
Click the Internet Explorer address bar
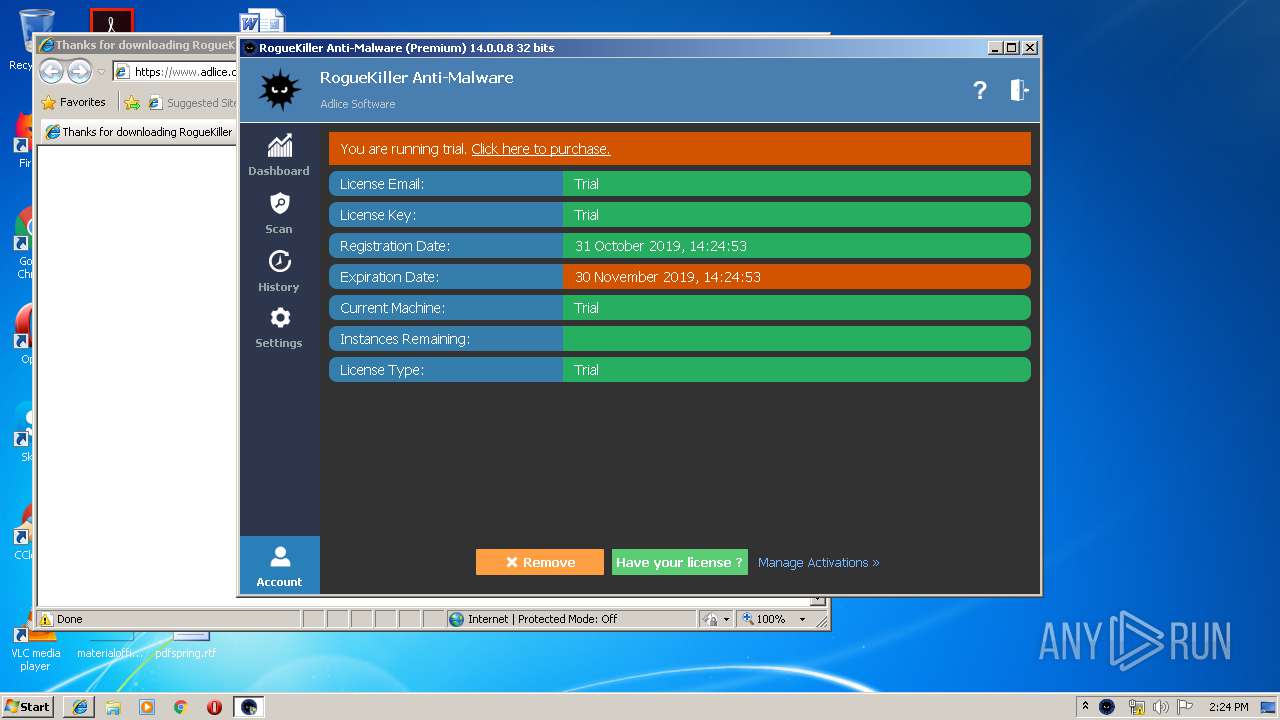[x=175, y=71]
